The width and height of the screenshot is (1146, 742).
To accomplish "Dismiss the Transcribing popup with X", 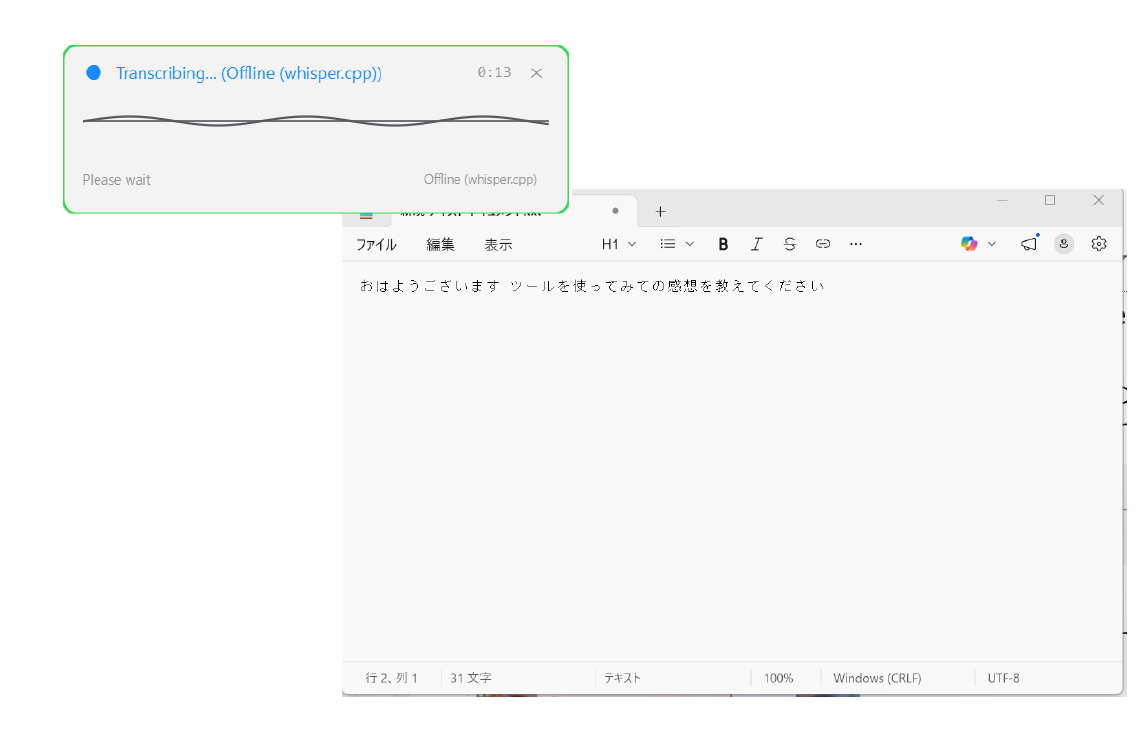I will point(536,73).
